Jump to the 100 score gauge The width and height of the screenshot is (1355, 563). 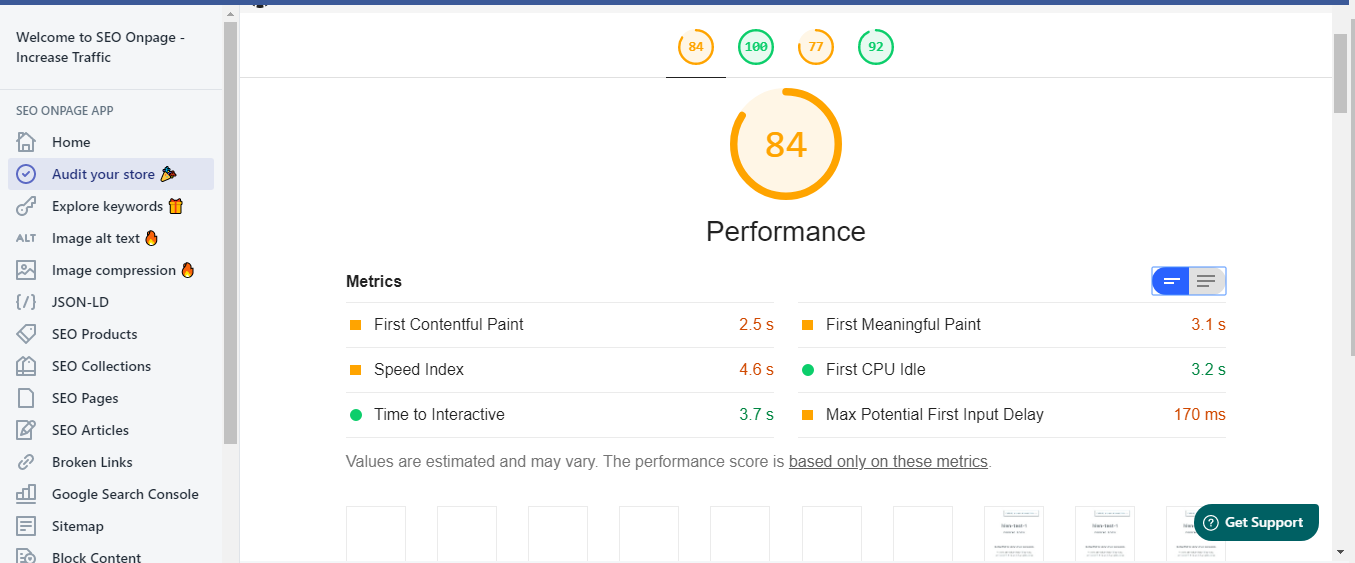click(756, 47)
